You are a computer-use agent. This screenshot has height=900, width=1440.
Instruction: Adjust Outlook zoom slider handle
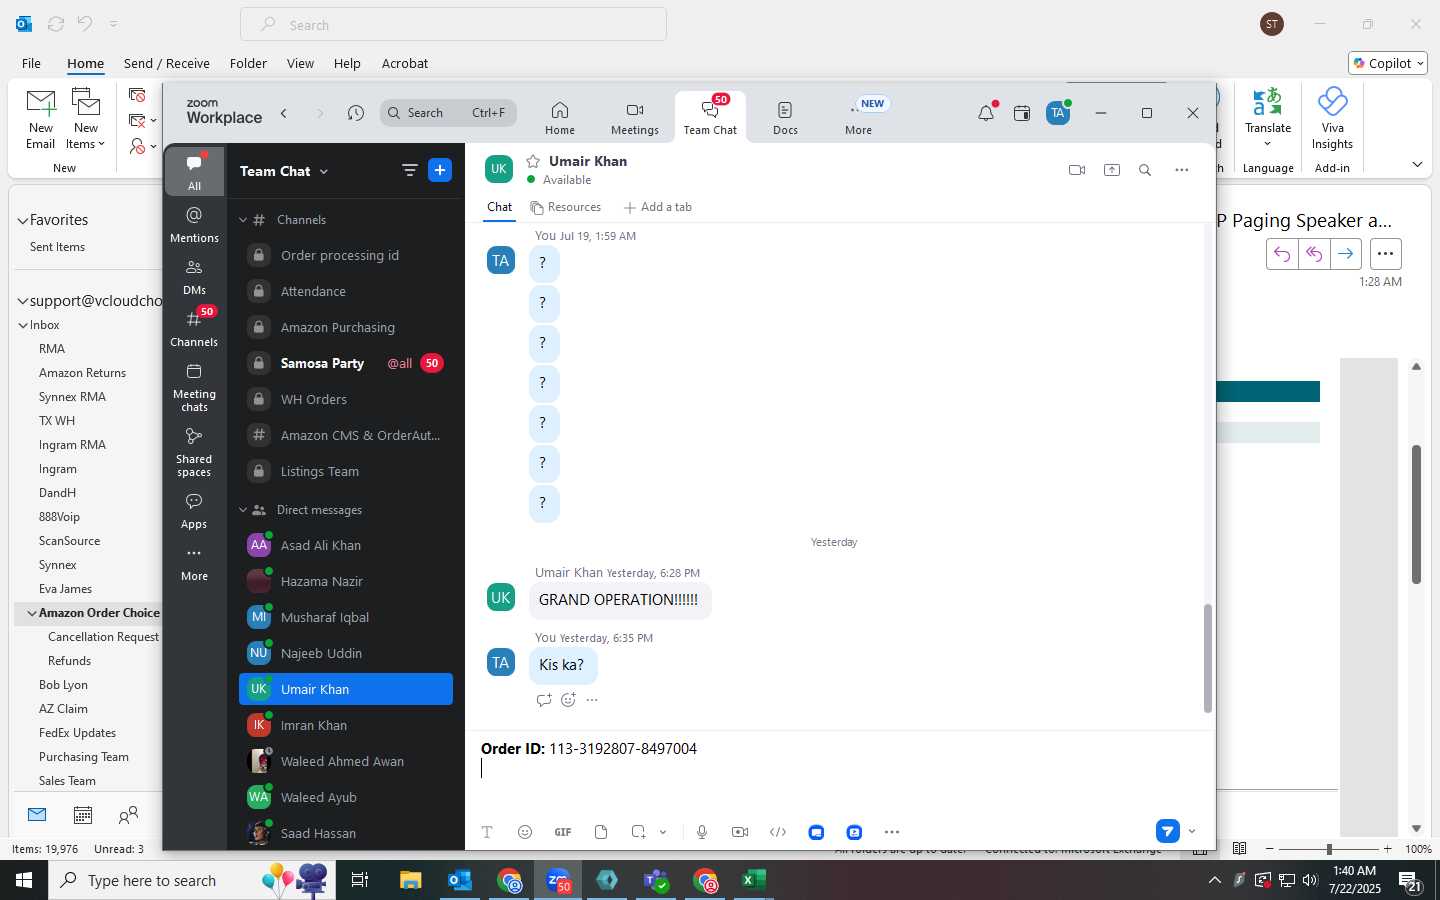tap(1329, 849)
